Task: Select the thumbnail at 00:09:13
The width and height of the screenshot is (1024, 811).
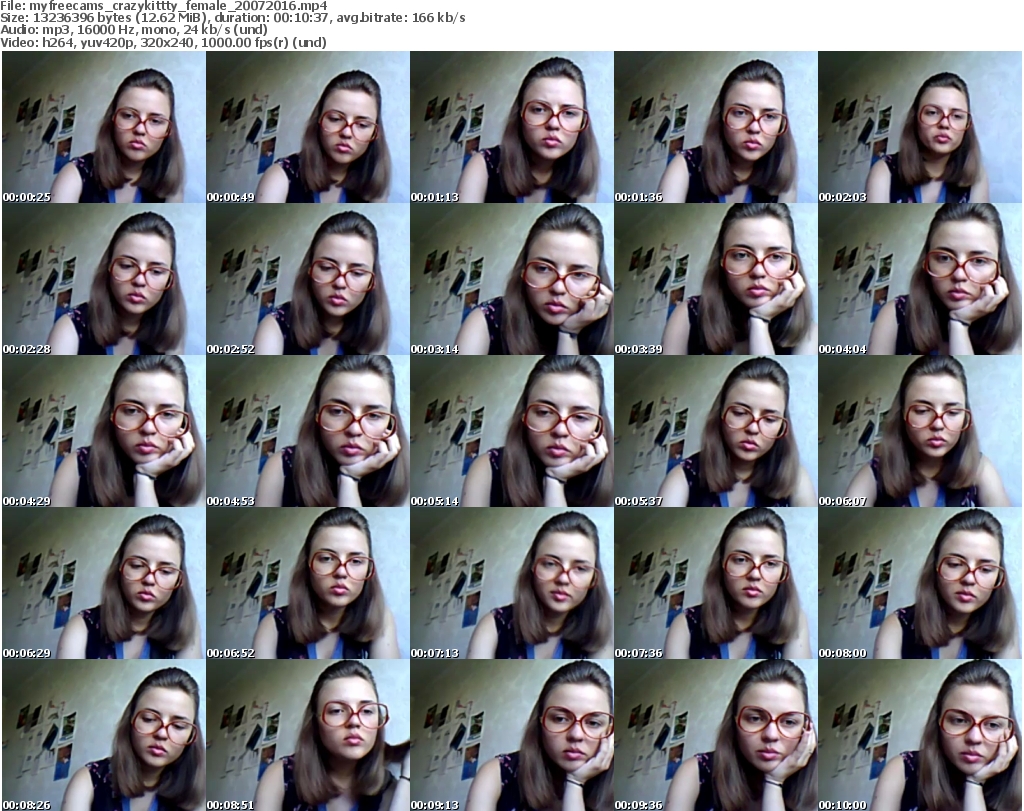Action: tap(512, 735)
